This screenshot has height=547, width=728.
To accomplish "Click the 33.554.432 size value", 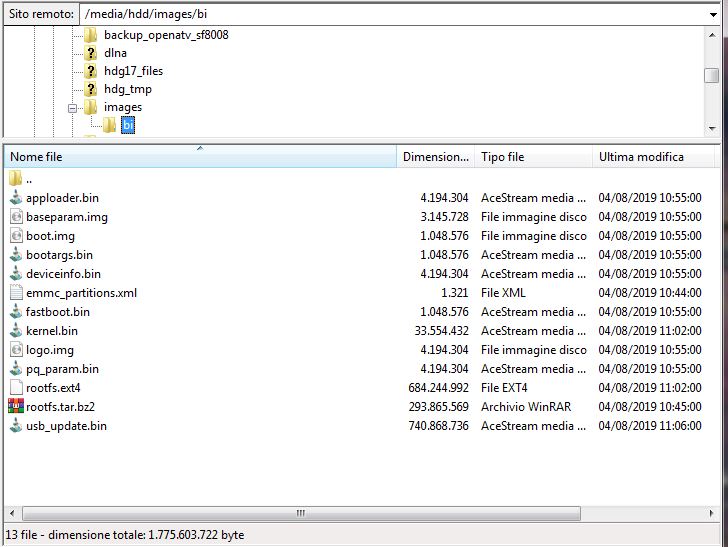I will pos(442,331).
